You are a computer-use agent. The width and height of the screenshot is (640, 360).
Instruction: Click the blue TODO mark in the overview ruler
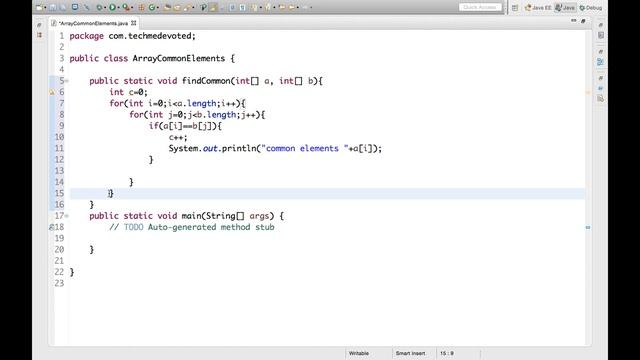(588, 227)
